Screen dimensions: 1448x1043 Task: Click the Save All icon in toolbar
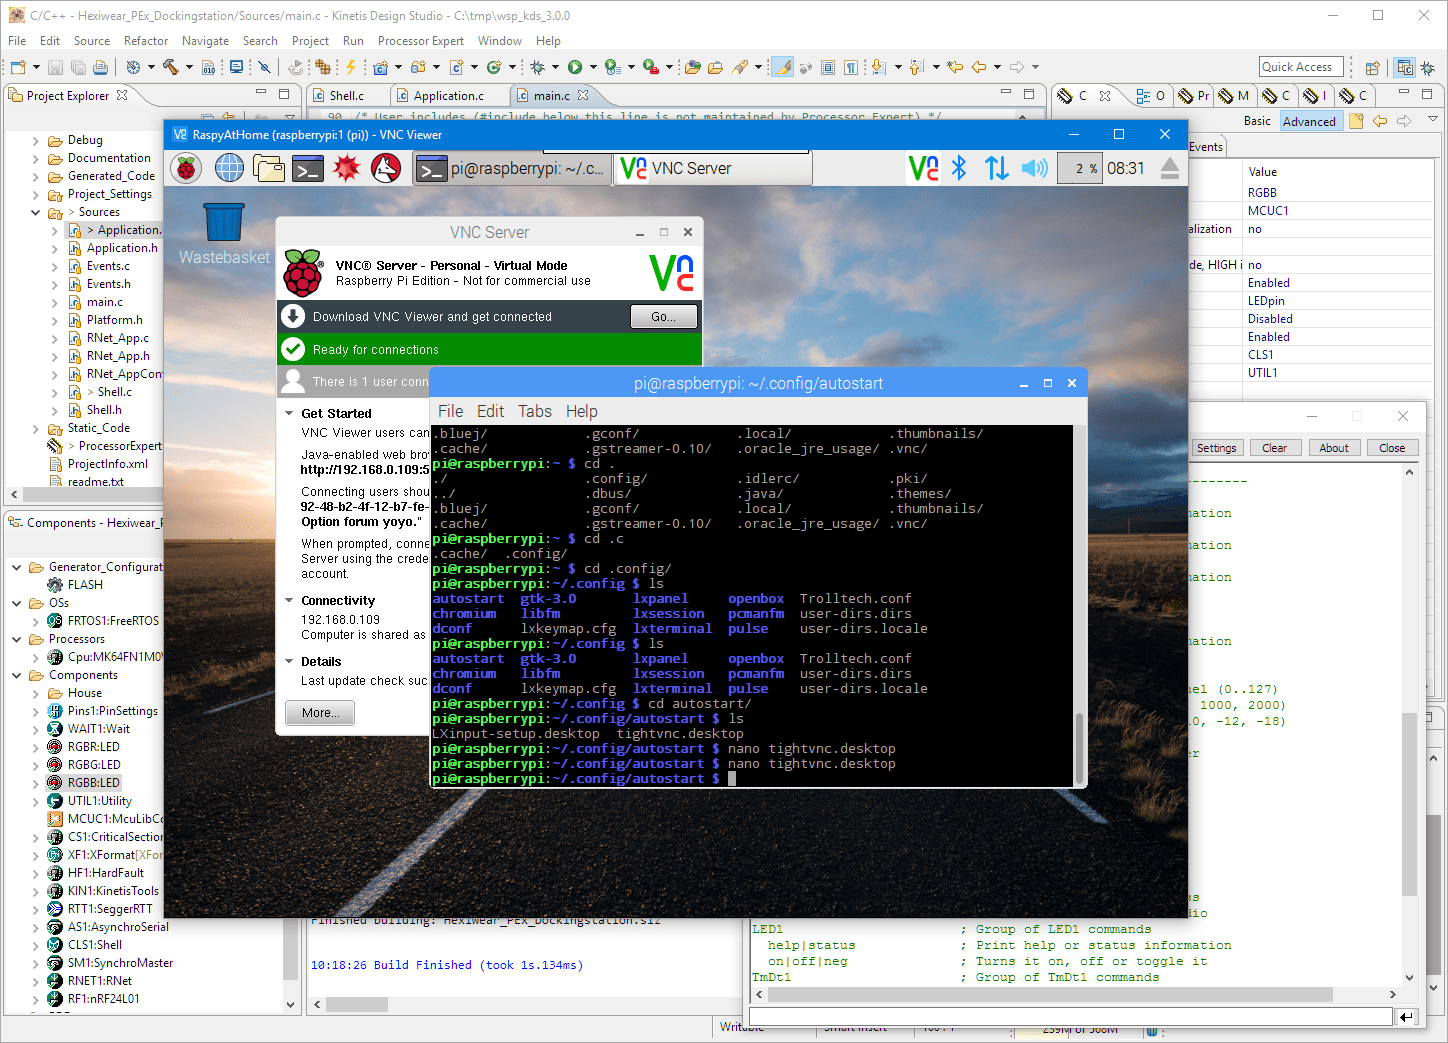(x=78, y=67)
